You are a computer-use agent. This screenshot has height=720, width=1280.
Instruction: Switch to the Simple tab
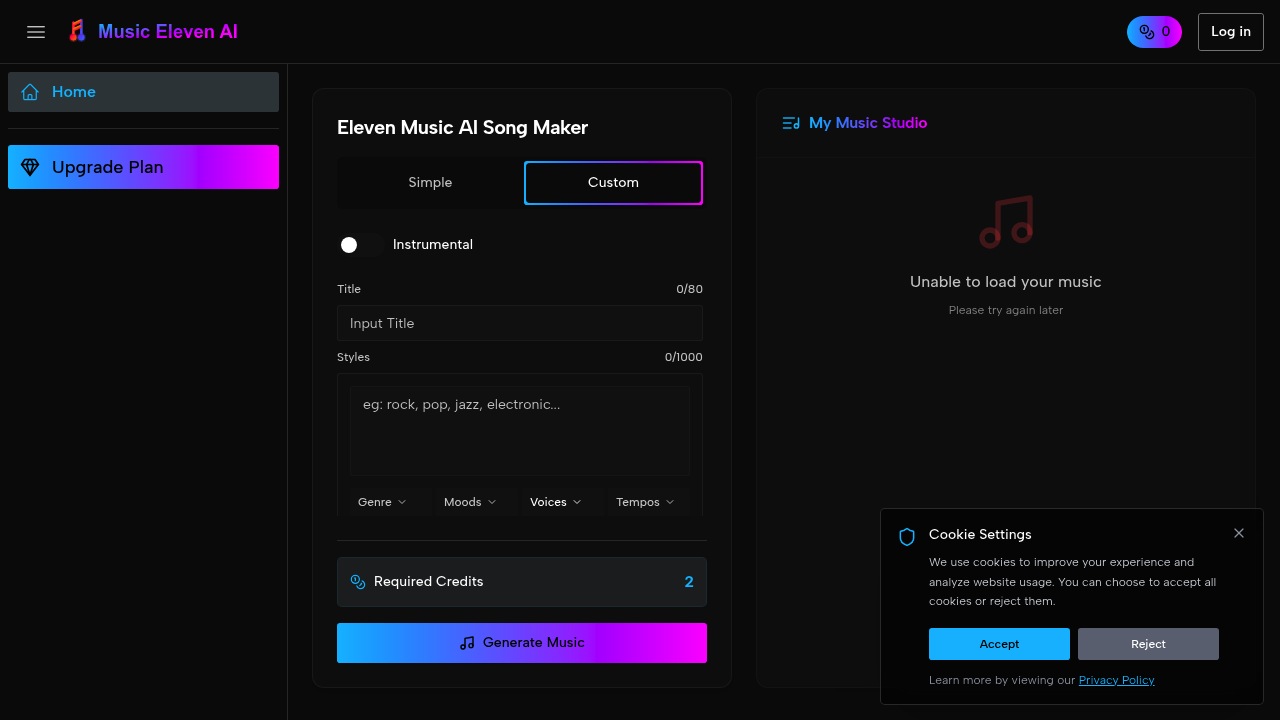tap(430, 182)
